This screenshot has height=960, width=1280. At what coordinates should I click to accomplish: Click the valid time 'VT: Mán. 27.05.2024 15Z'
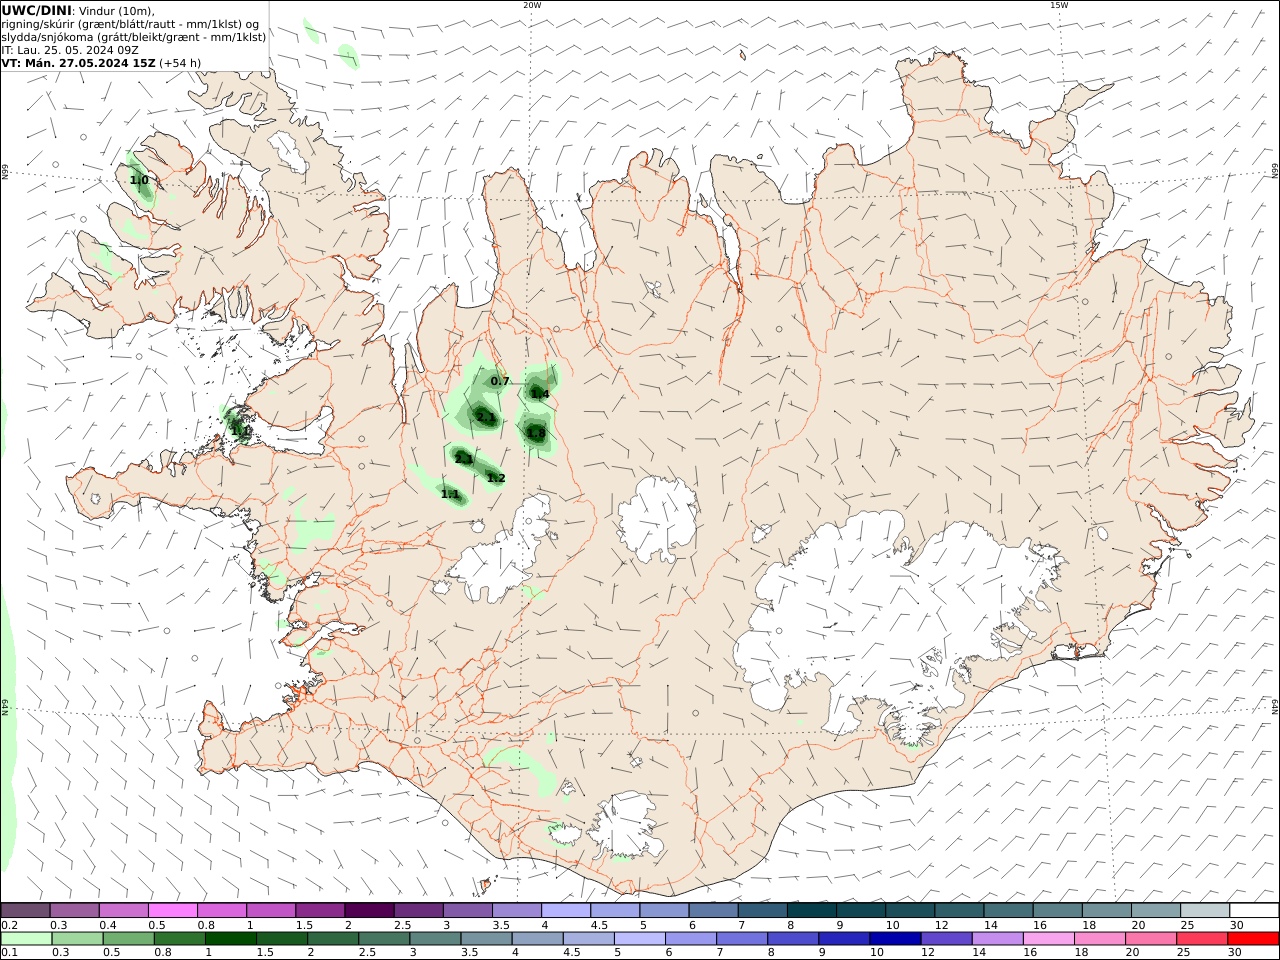79,63
